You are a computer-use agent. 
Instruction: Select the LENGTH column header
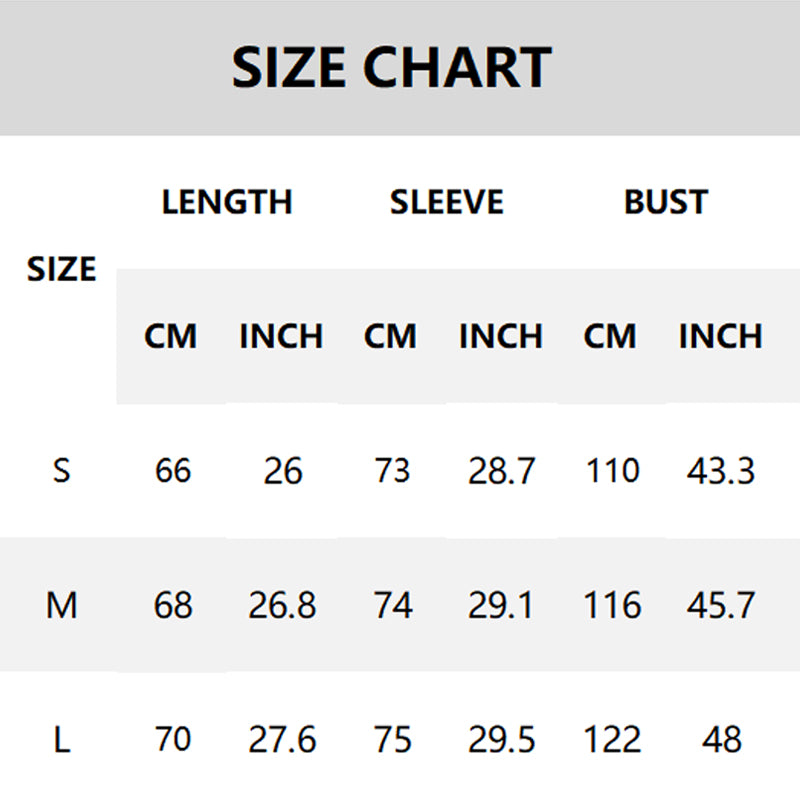[x=227, y=202]
